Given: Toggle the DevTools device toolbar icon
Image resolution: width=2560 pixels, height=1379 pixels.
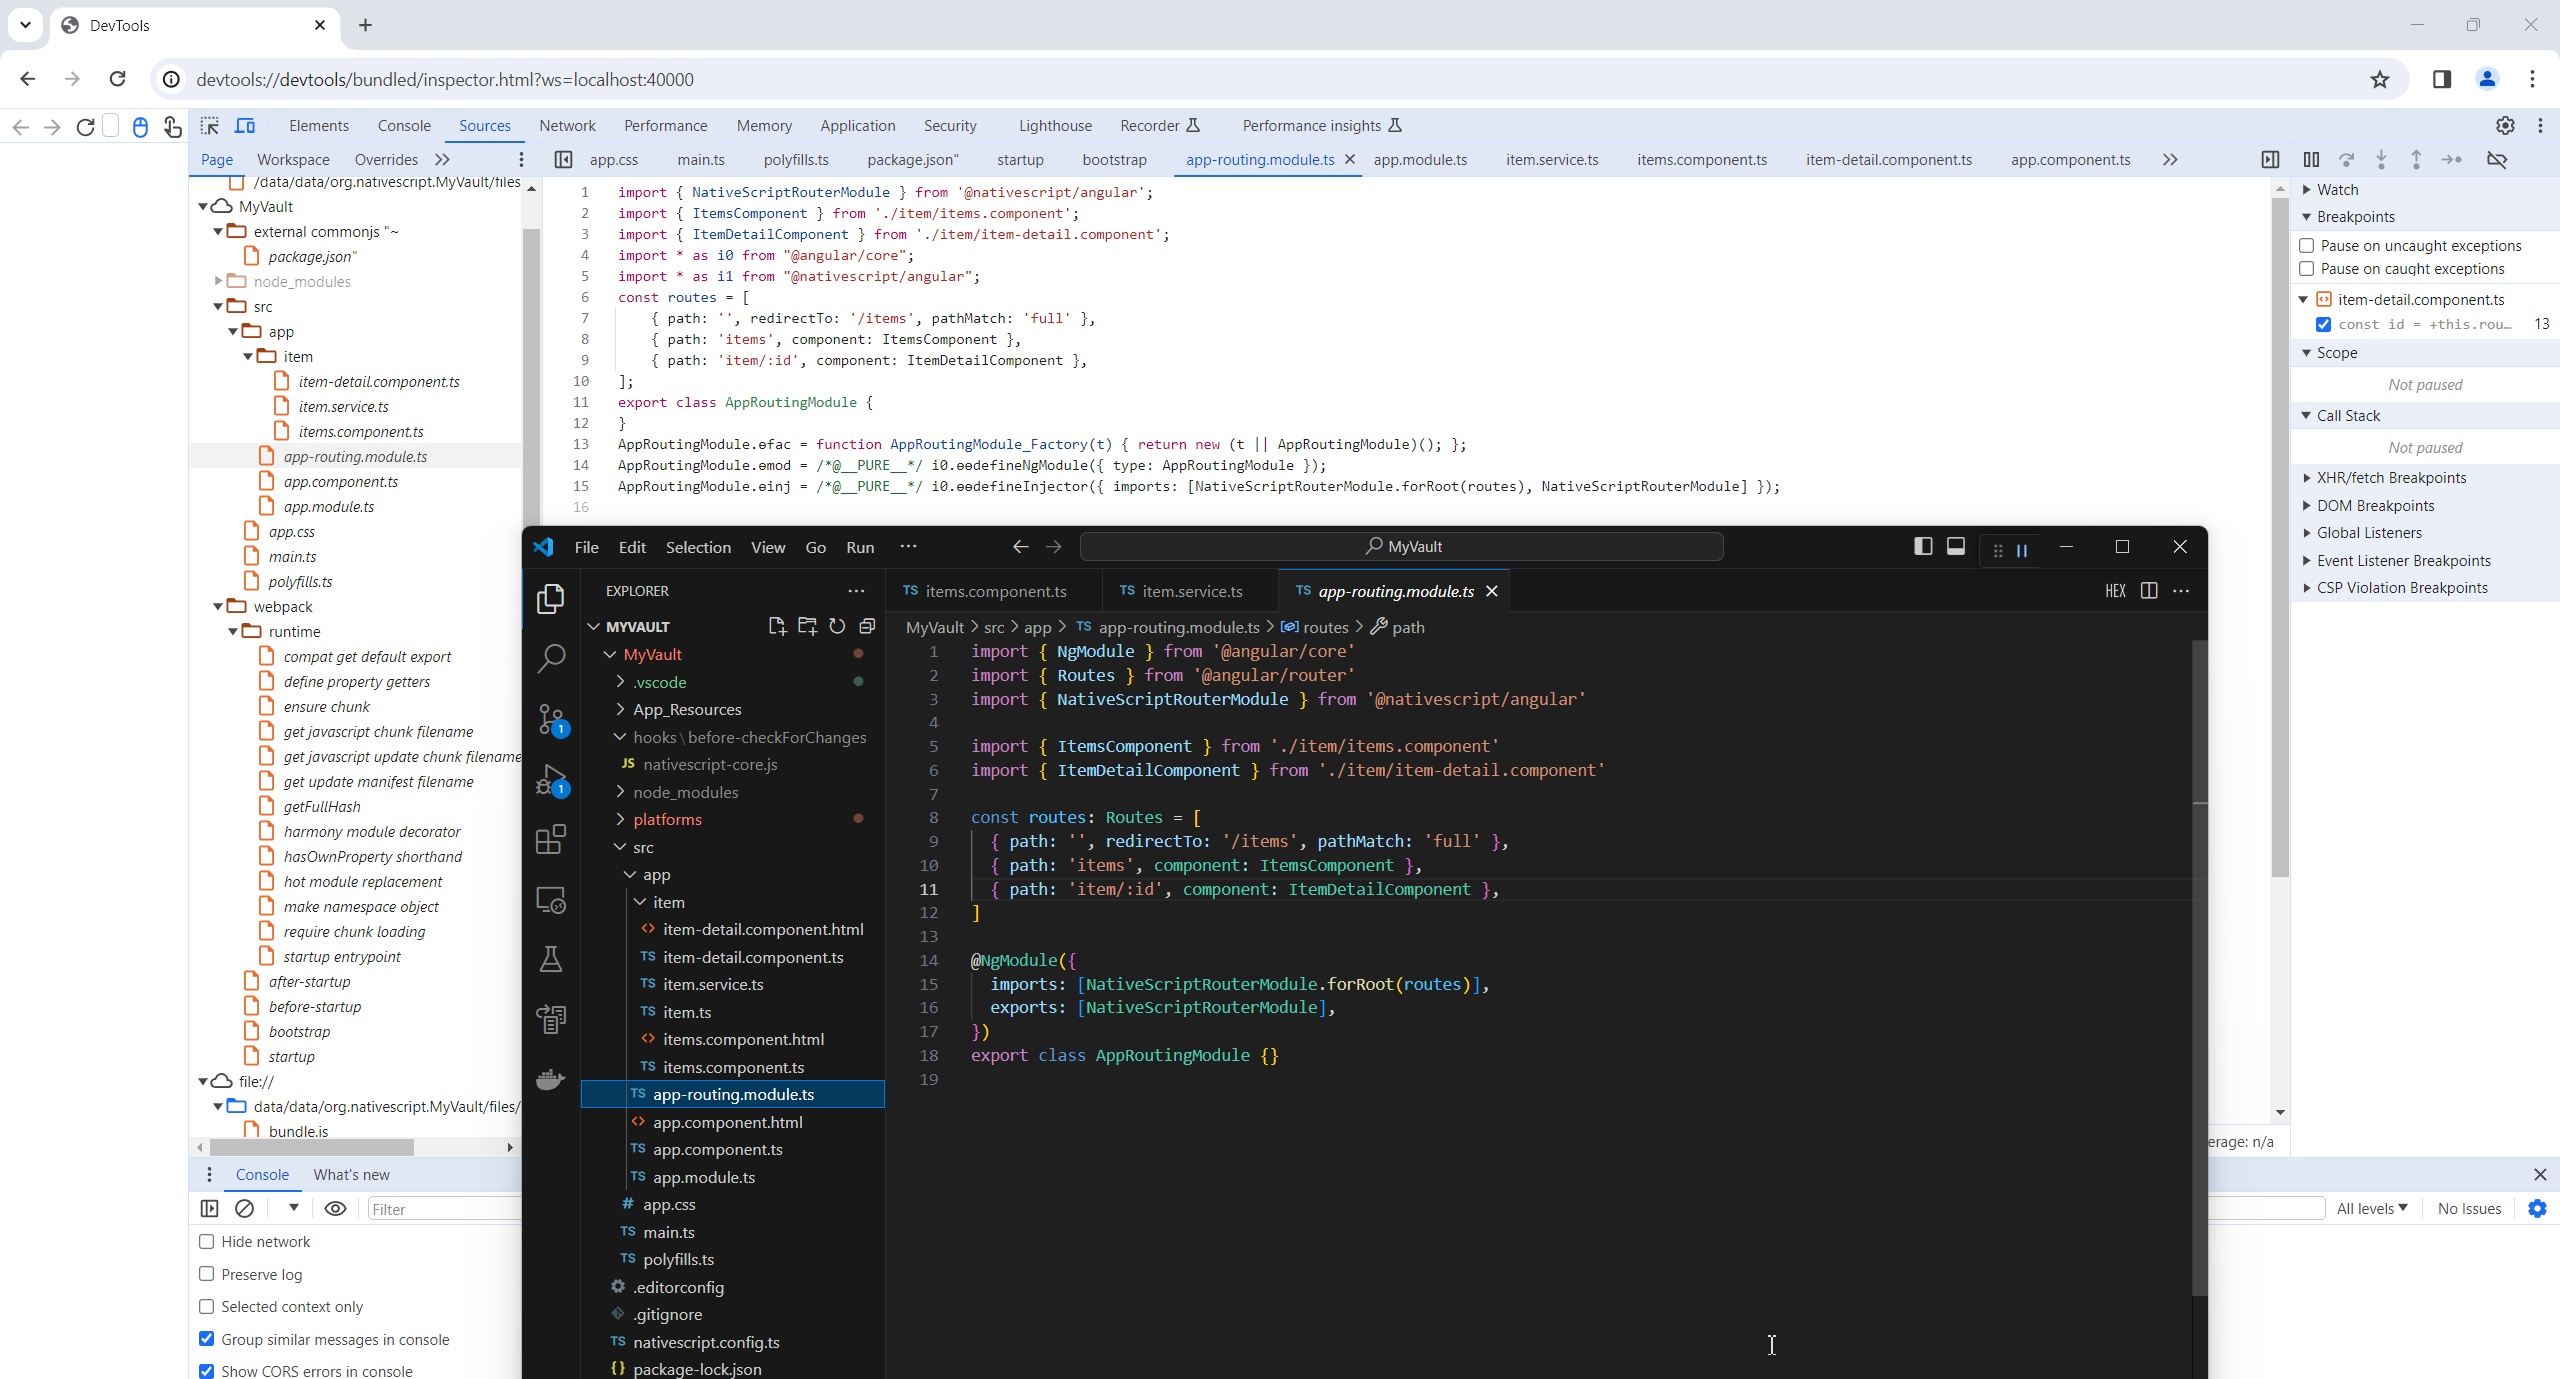Looking at the screenshot, I should tap(245, 126).
